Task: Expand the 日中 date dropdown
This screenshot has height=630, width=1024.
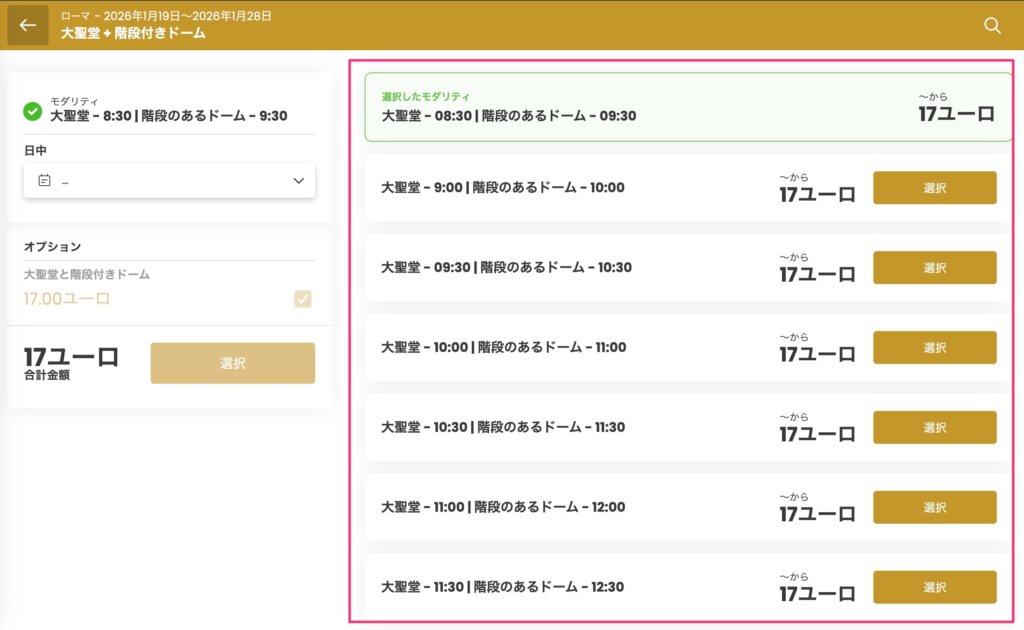Action: pyautogui.click(x=169, y=181)
